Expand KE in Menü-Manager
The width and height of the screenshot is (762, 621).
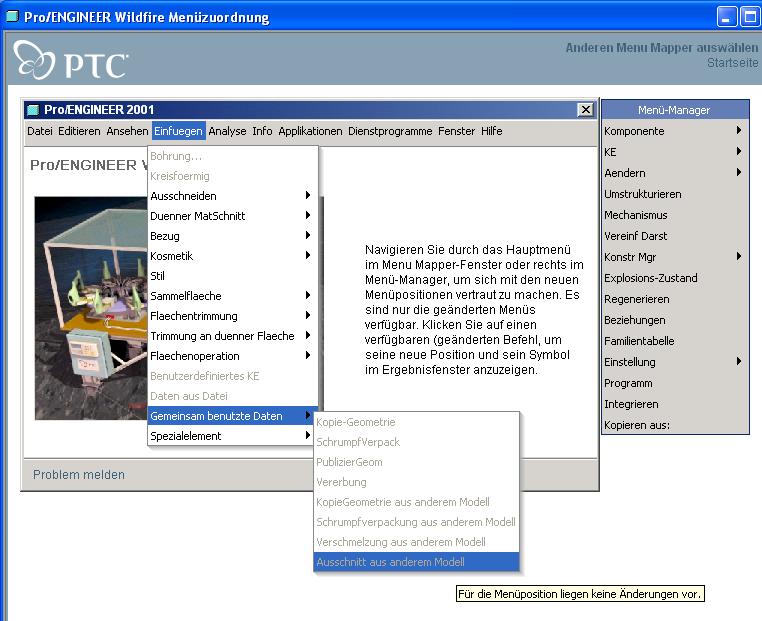(x=675, y=152)
